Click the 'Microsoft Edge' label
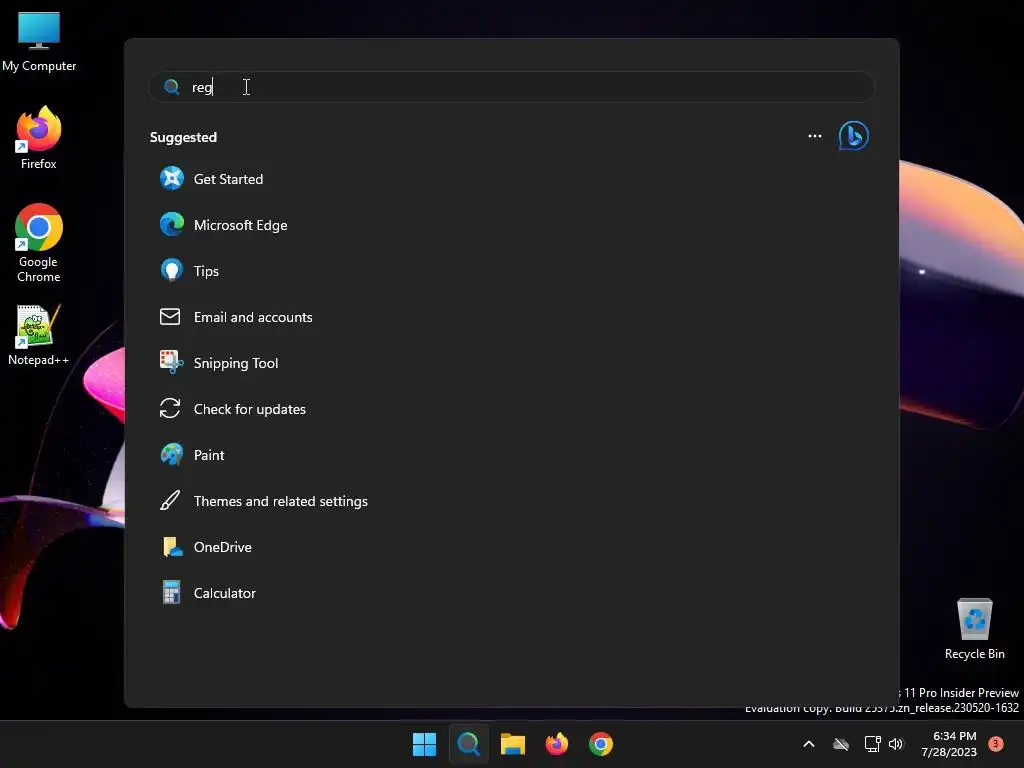 pyautogui.click(x=240, y=225)
